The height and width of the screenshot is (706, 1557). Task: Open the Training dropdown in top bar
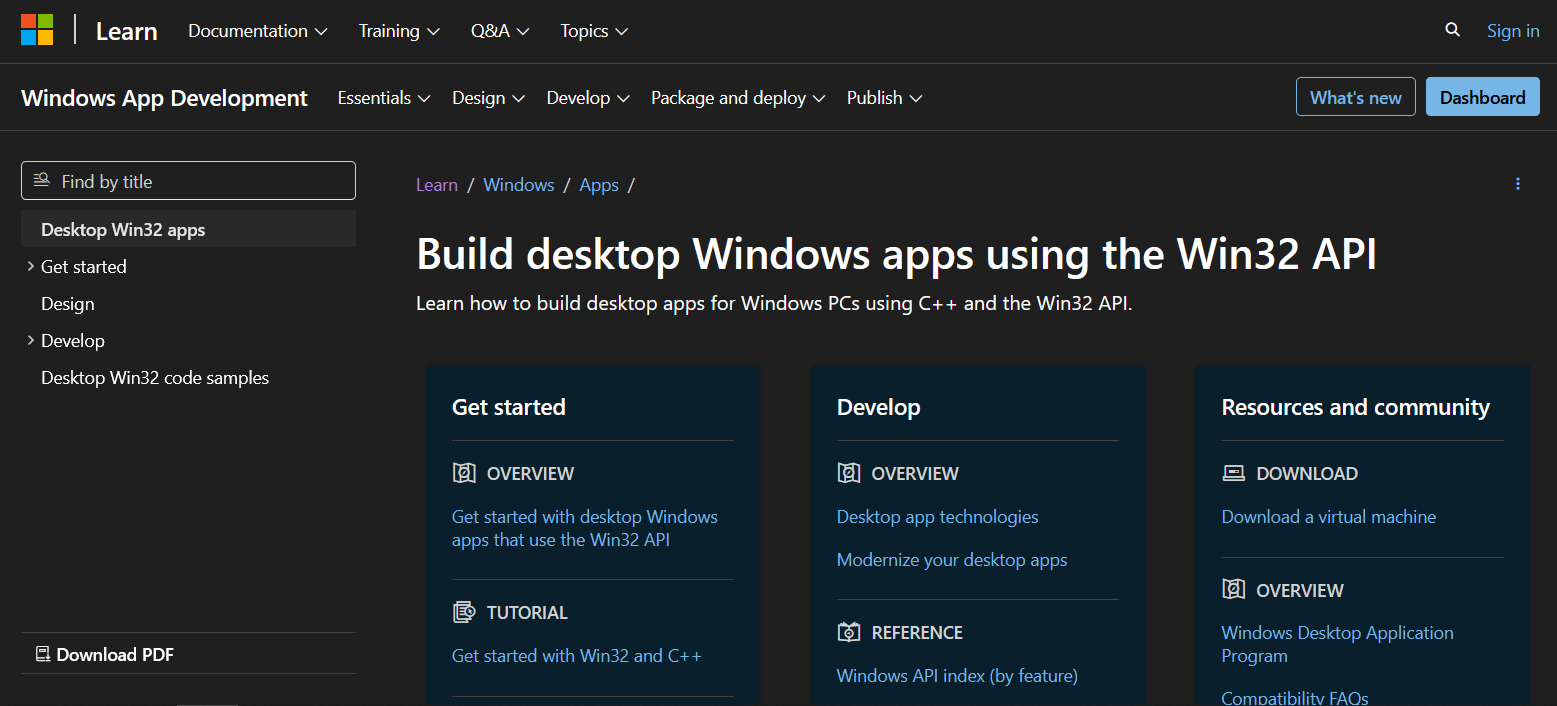click(x=399, y=31)
